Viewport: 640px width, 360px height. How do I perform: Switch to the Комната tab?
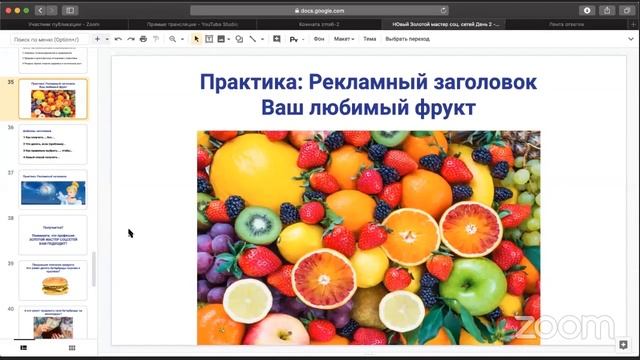(x=319, y=24)
